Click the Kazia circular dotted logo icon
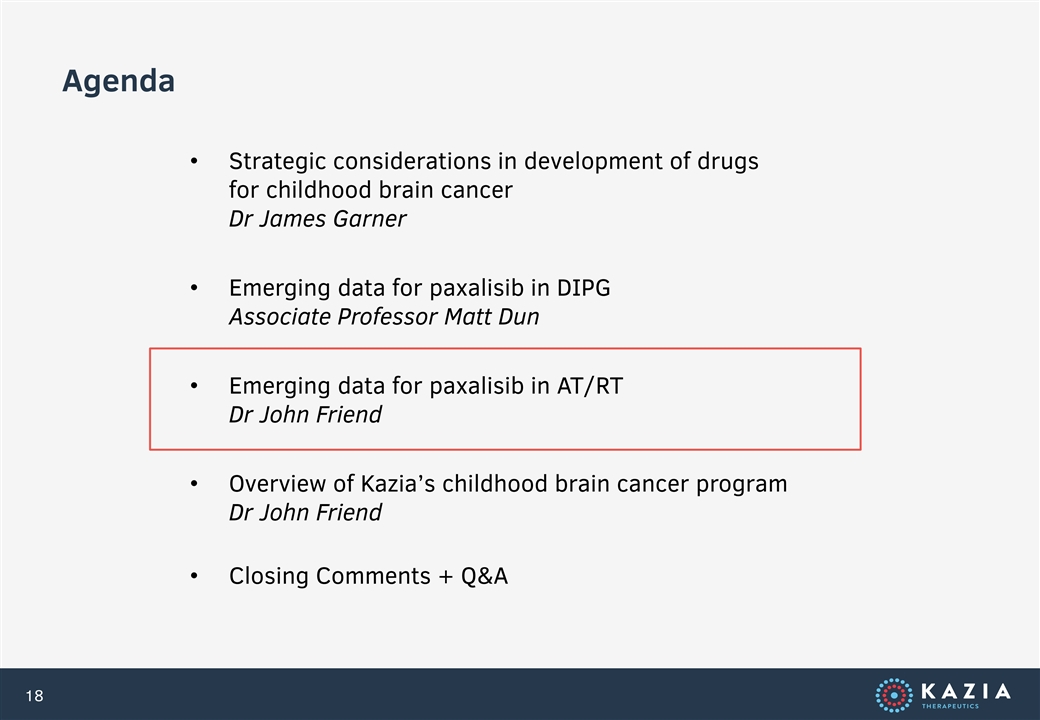Screen dimensions: 1040x720 pos(893,695)
